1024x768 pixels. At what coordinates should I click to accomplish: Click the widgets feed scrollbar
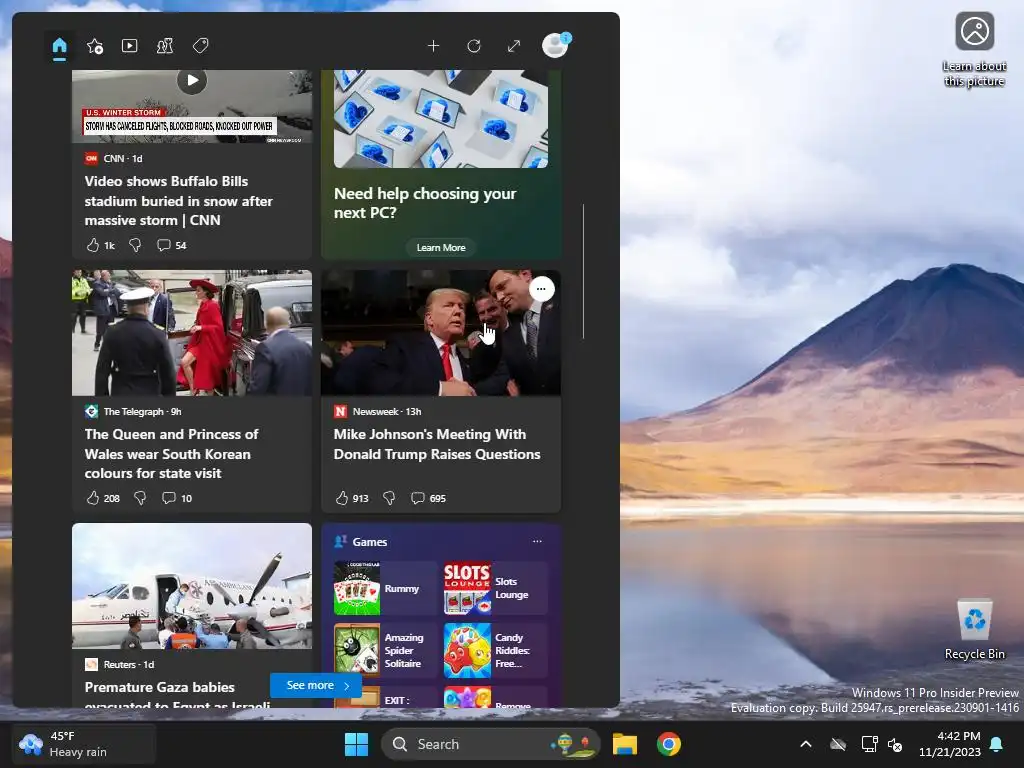click(583, 271)
